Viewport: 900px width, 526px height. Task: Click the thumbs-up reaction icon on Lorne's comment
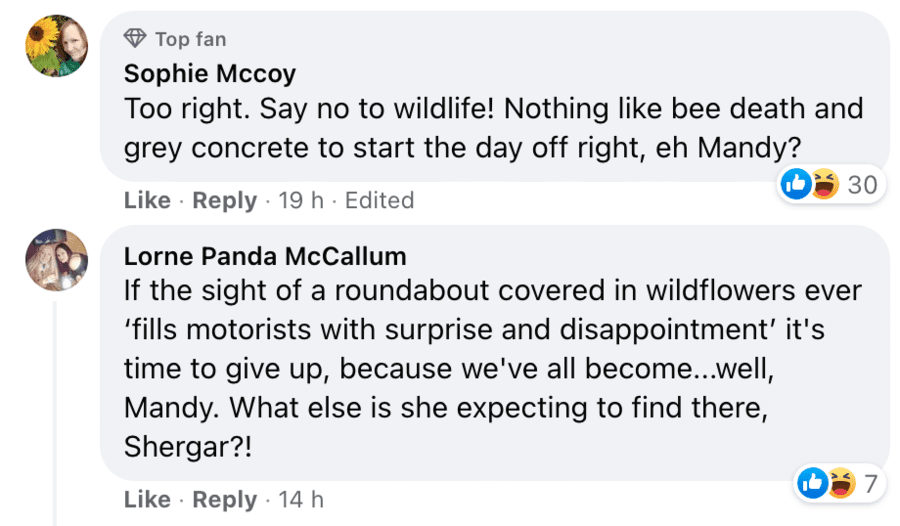tap(813, 484)
